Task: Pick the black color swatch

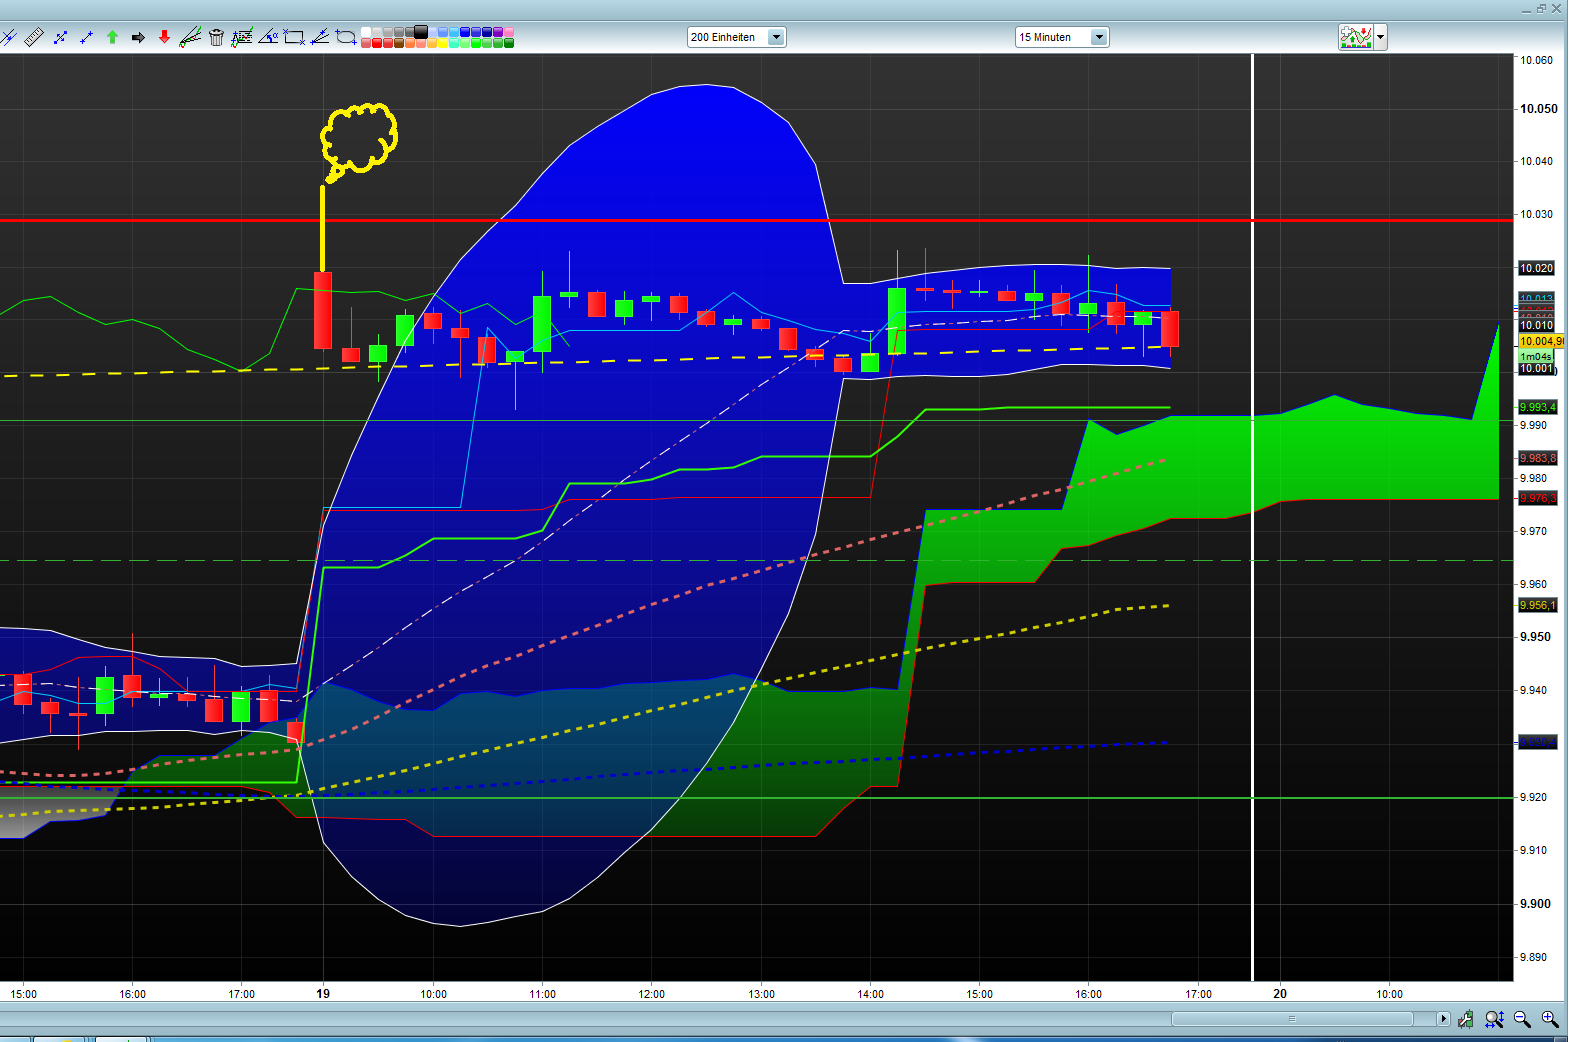Action: (420, 31)
